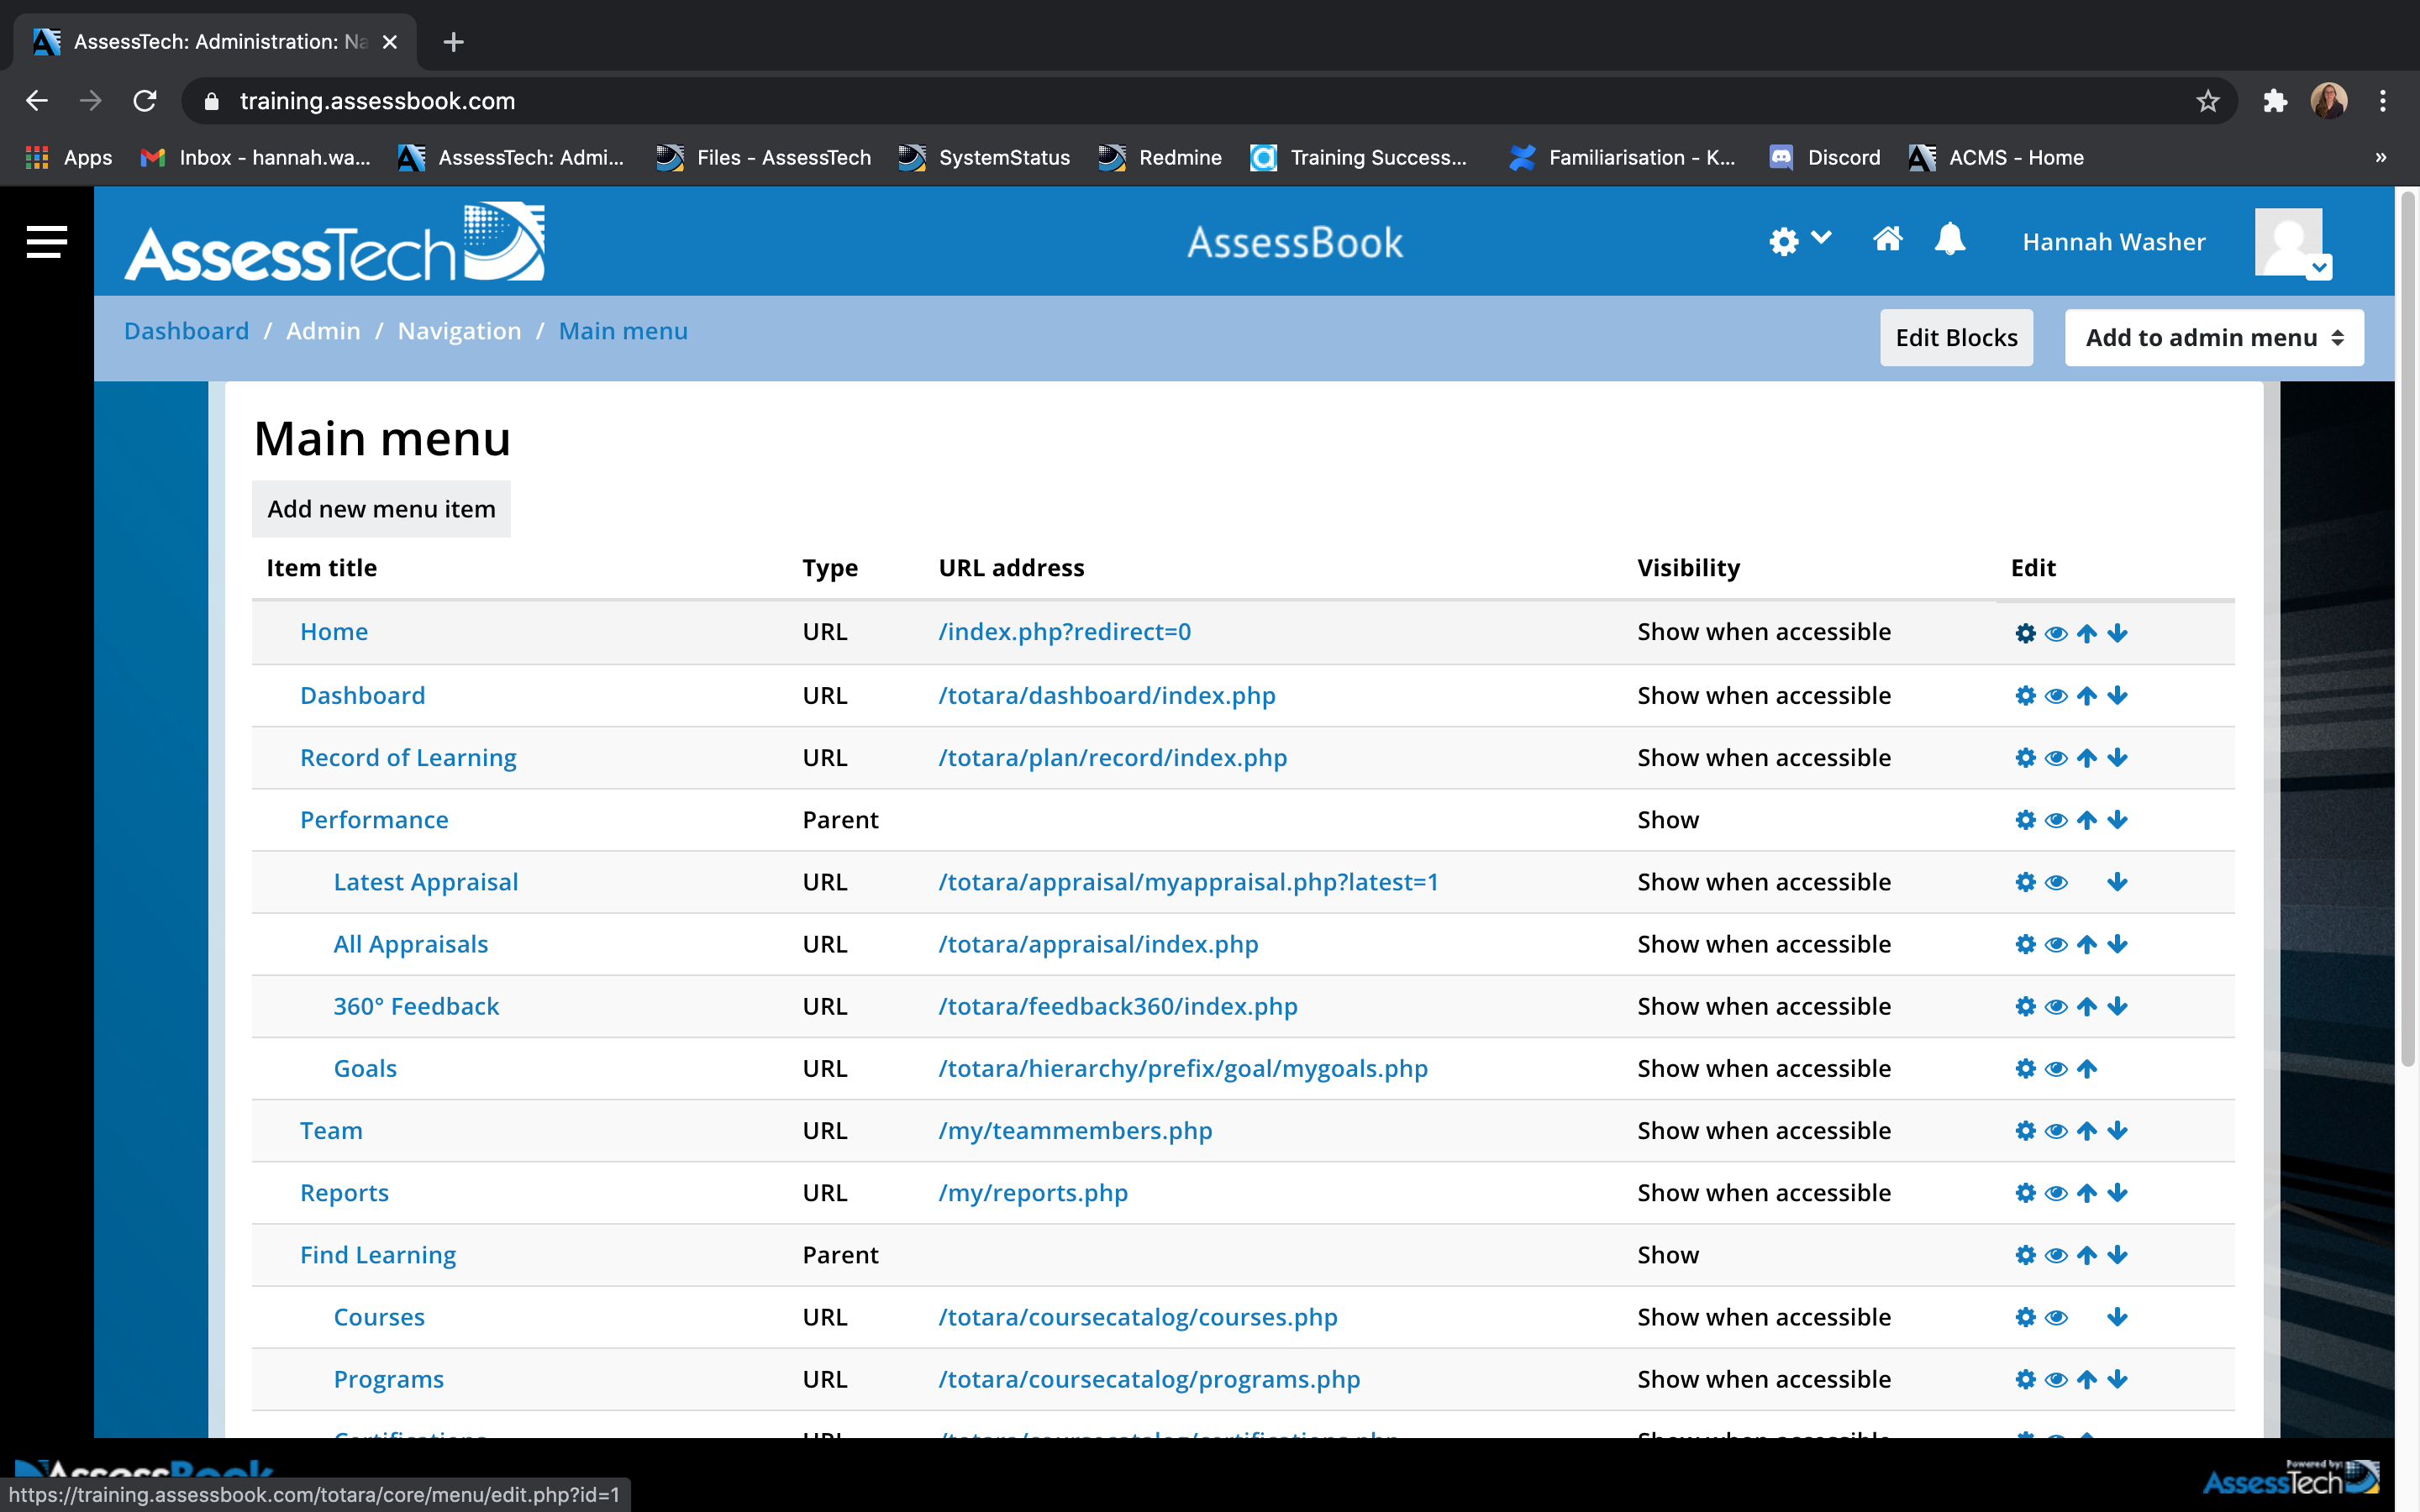Viewport: 2420px width, 1512px height.
Task: Open /my/reports.php URL link
Action: (1033, 1193)
